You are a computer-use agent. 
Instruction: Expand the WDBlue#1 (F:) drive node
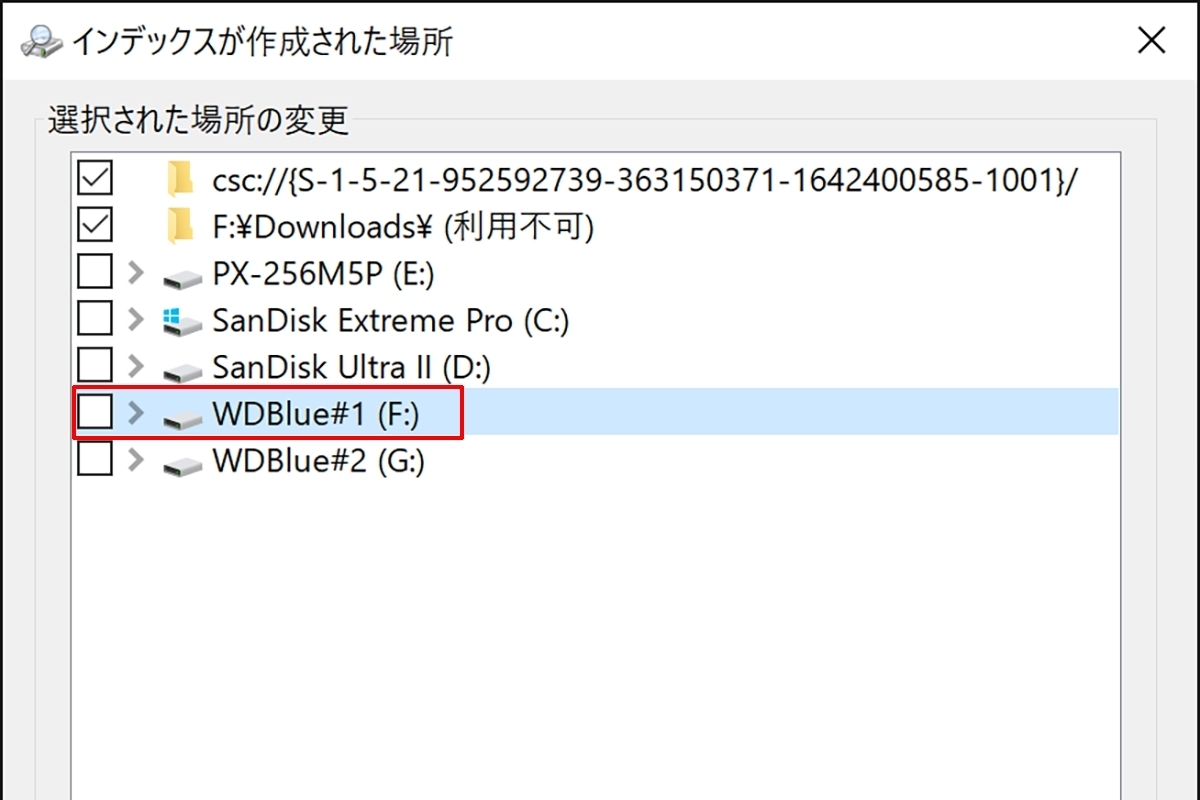pyautogui.click(x=137, y=412)
